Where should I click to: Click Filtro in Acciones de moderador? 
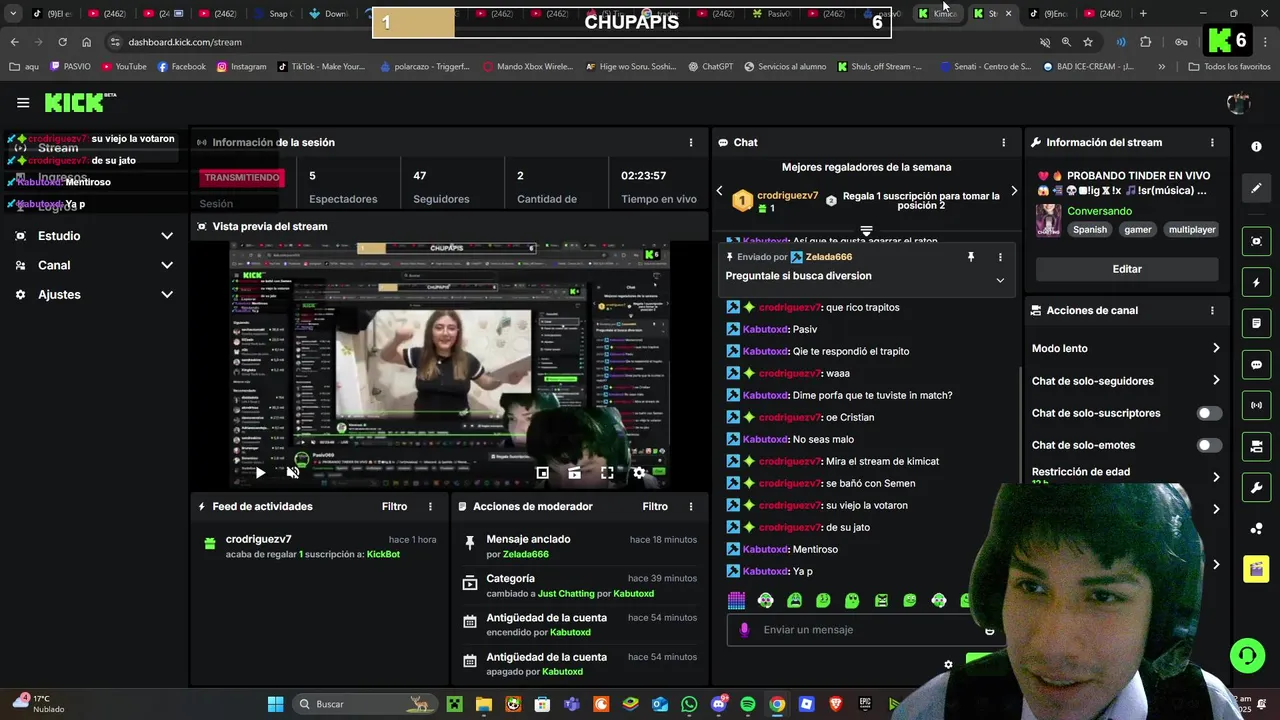tap(655, 506)
